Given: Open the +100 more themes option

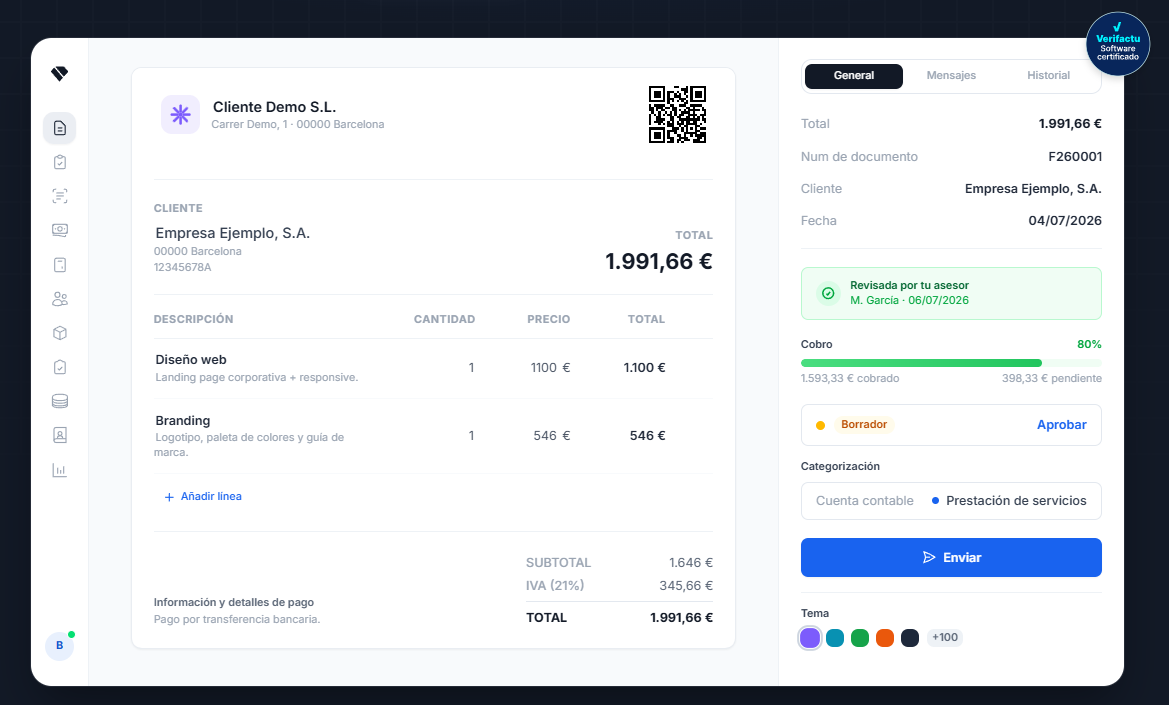Looking at the screenshot, I should point(945,638).
